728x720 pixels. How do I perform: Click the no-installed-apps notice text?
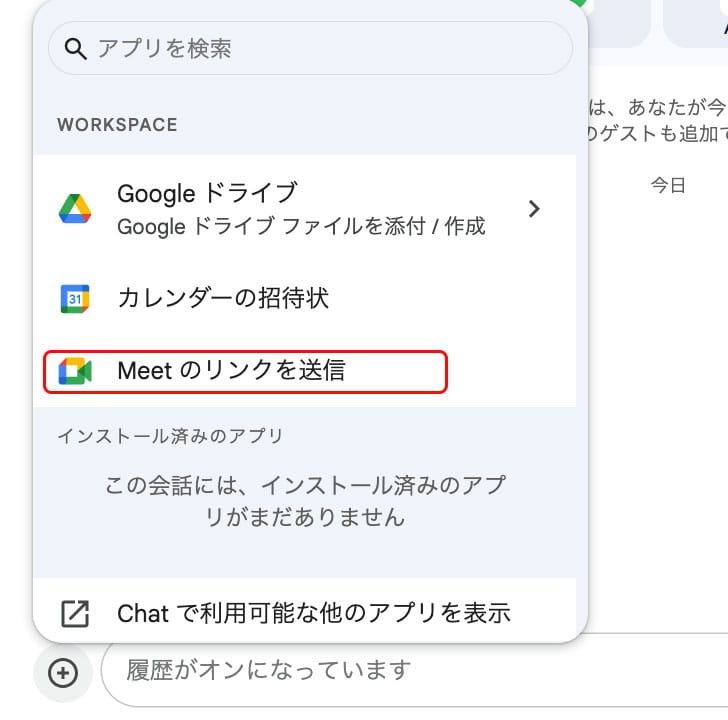point(304,502)
